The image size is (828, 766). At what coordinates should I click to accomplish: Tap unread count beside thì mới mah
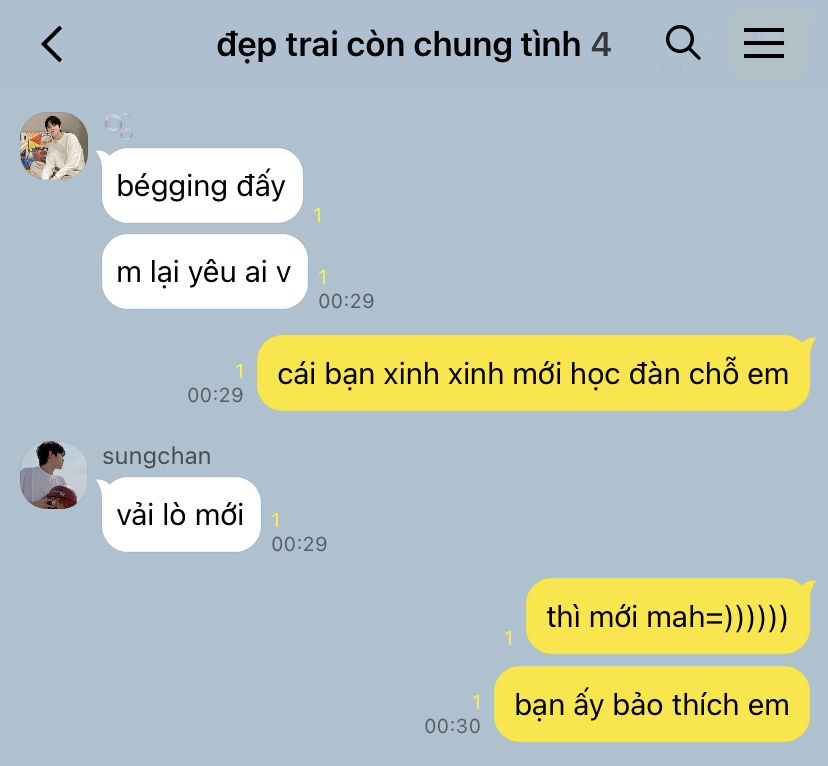[x=509, y=638]
